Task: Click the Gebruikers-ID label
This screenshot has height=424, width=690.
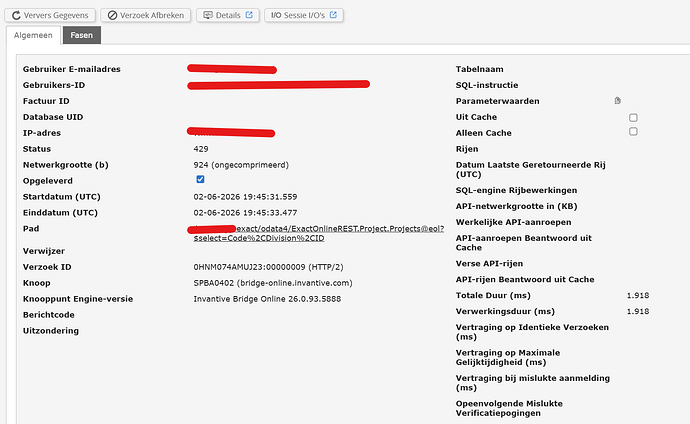Action: click(54, 85)
